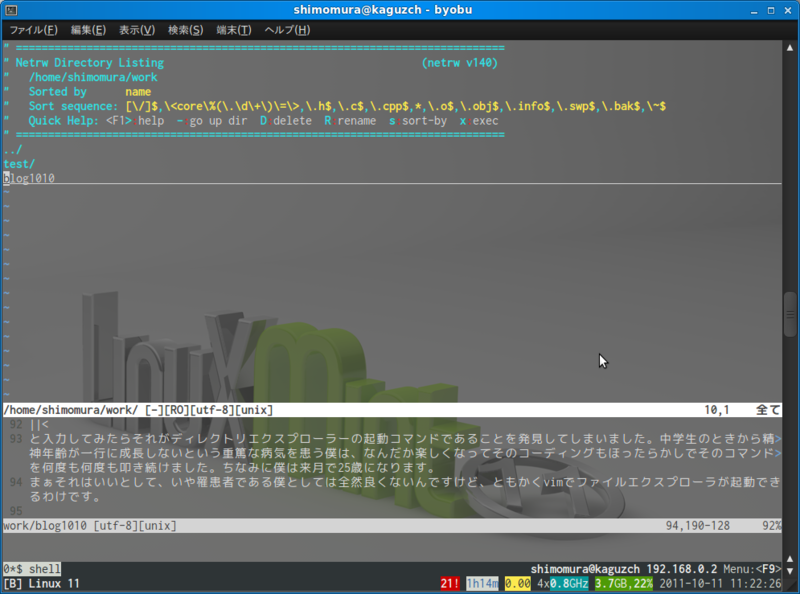Click line number 94 in lower pane
Screen dimensions: 800x594
click(x=16, y=482)
